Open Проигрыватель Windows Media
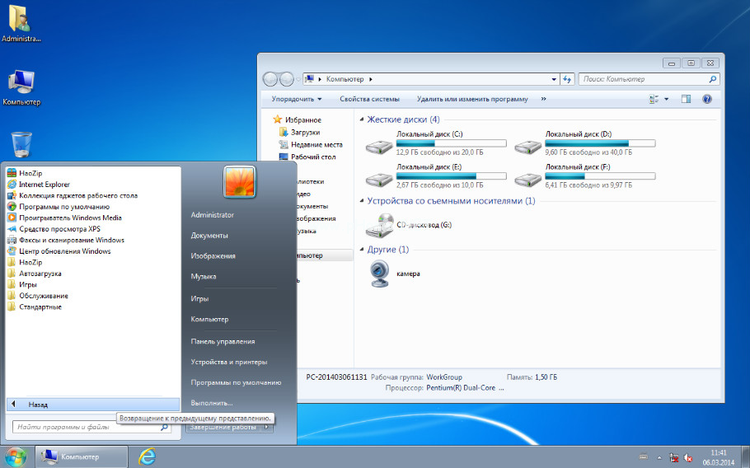Viewport: 750px width, 468px height. coord(69,217)
